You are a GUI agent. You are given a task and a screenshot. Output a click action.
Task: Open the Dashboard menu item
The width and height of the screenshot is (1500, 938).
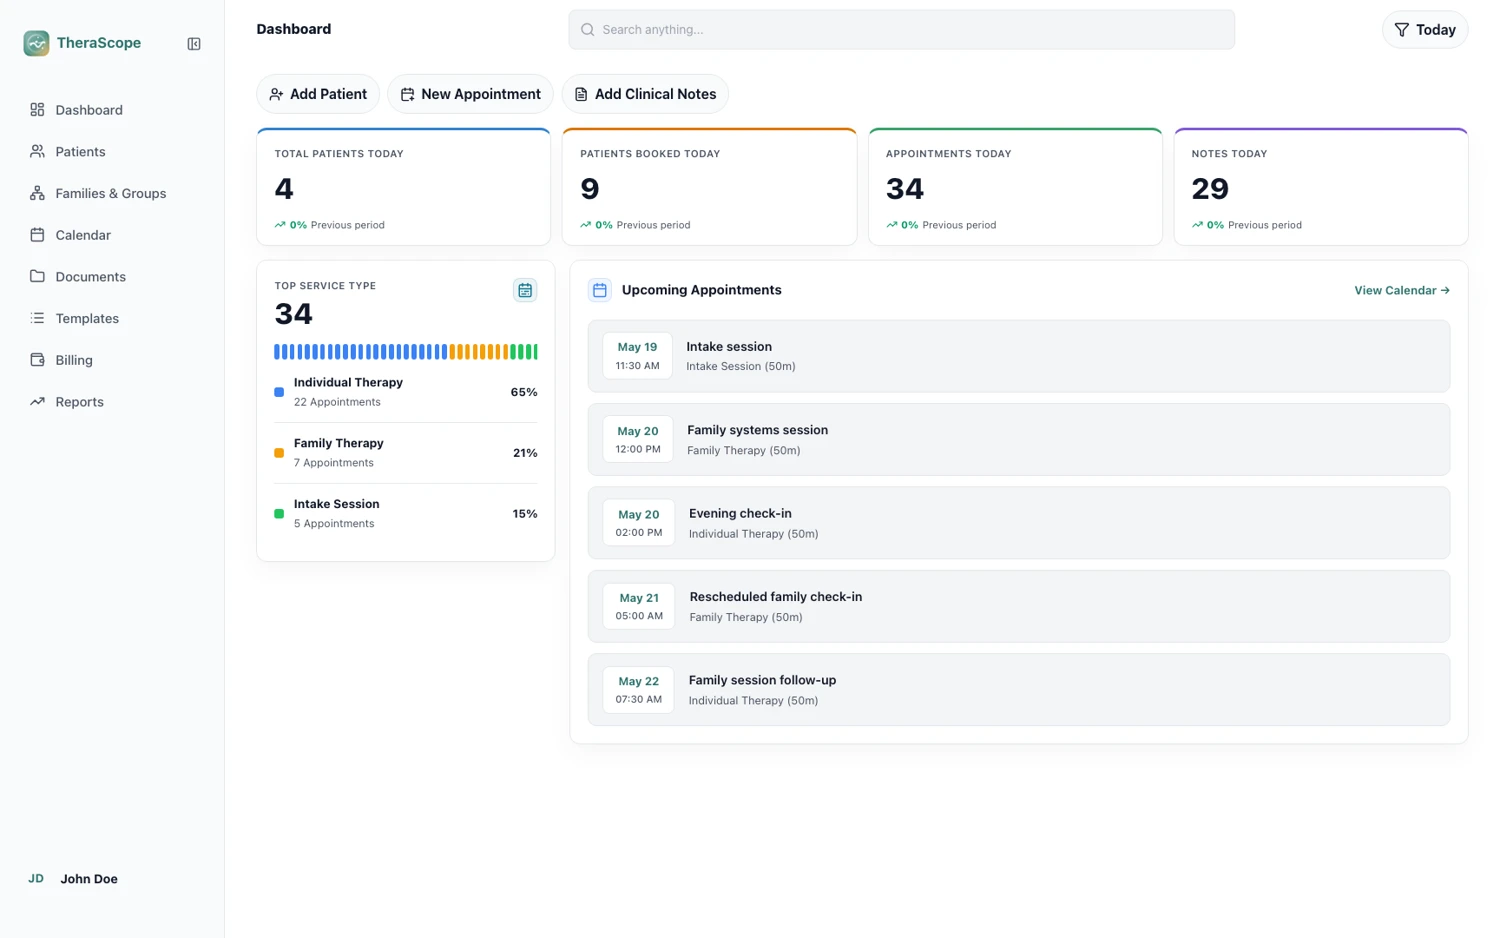pos(112,110)
